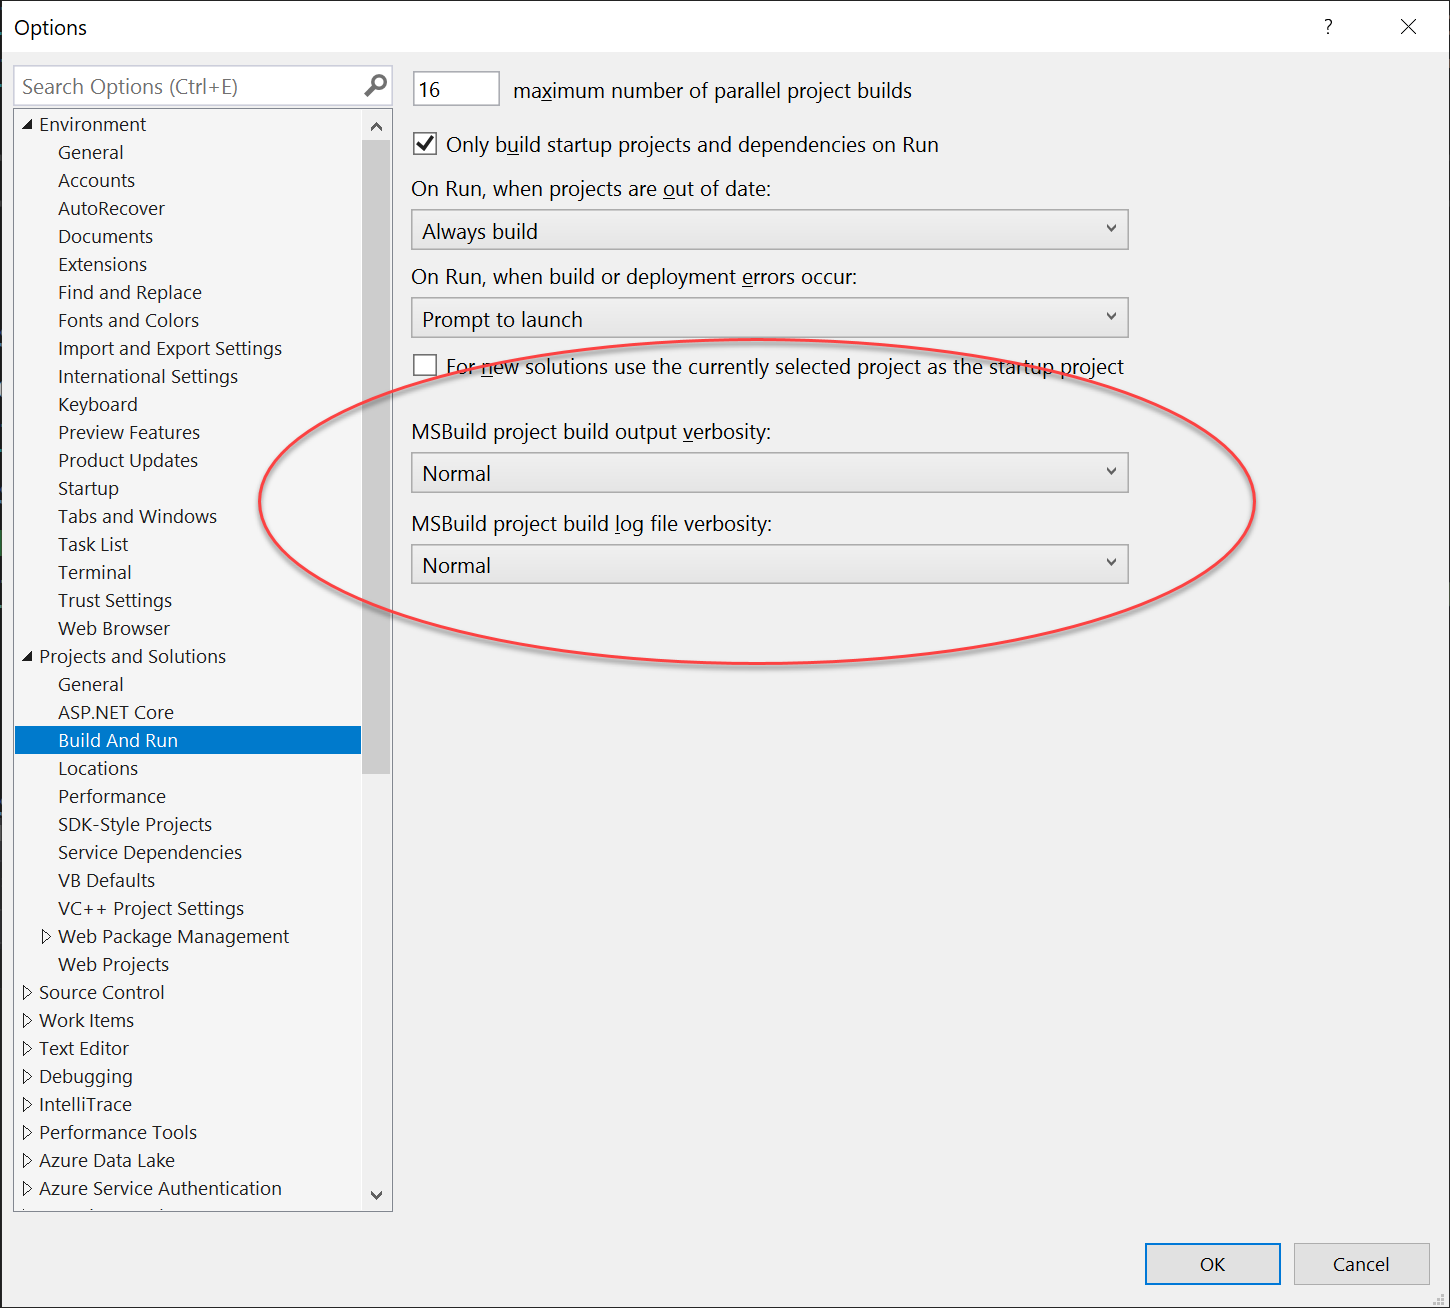1450x1308 pixels.
Task: Expand the Work Items node
Action: tap(27, 1020)
